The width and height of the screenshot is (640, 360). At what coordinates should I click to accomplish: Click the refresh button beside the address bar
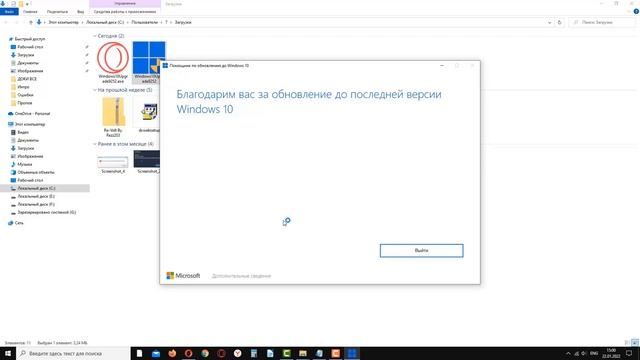click(560, 22)
